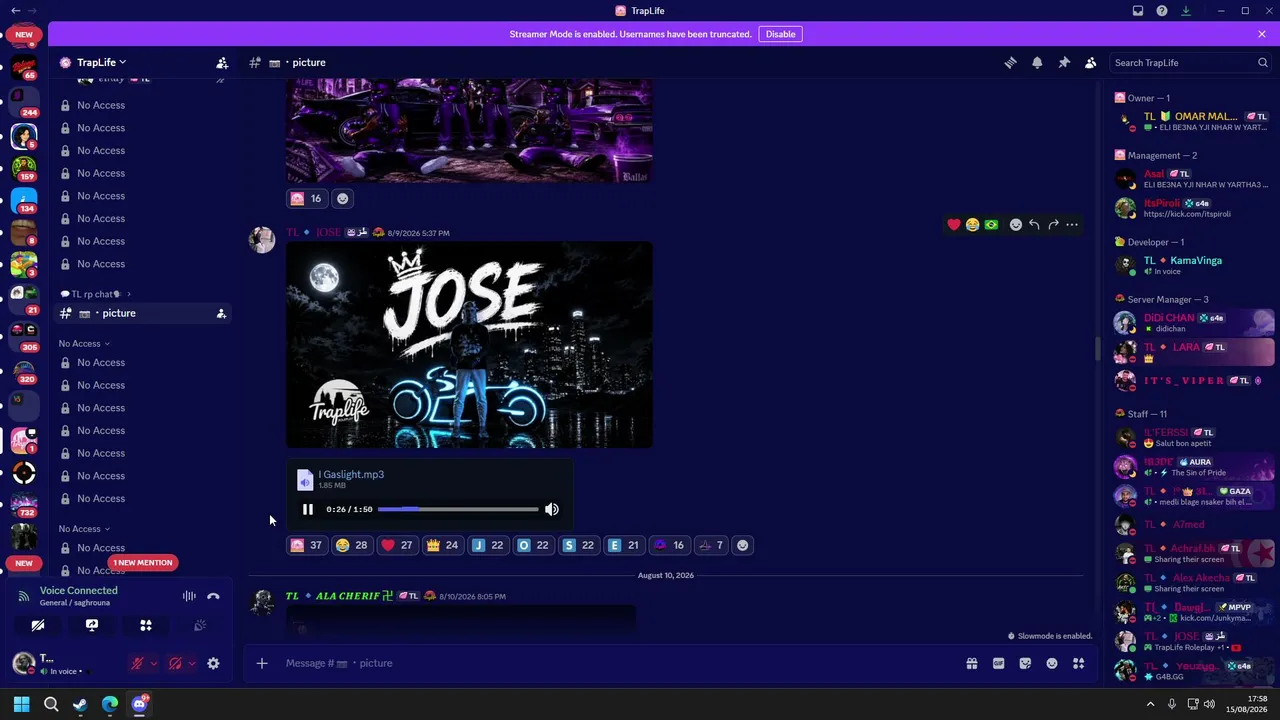Toggle the heart reaction with 27
Screen dimensions: 1280x720
pyautogui.click(x=396, y=545)
